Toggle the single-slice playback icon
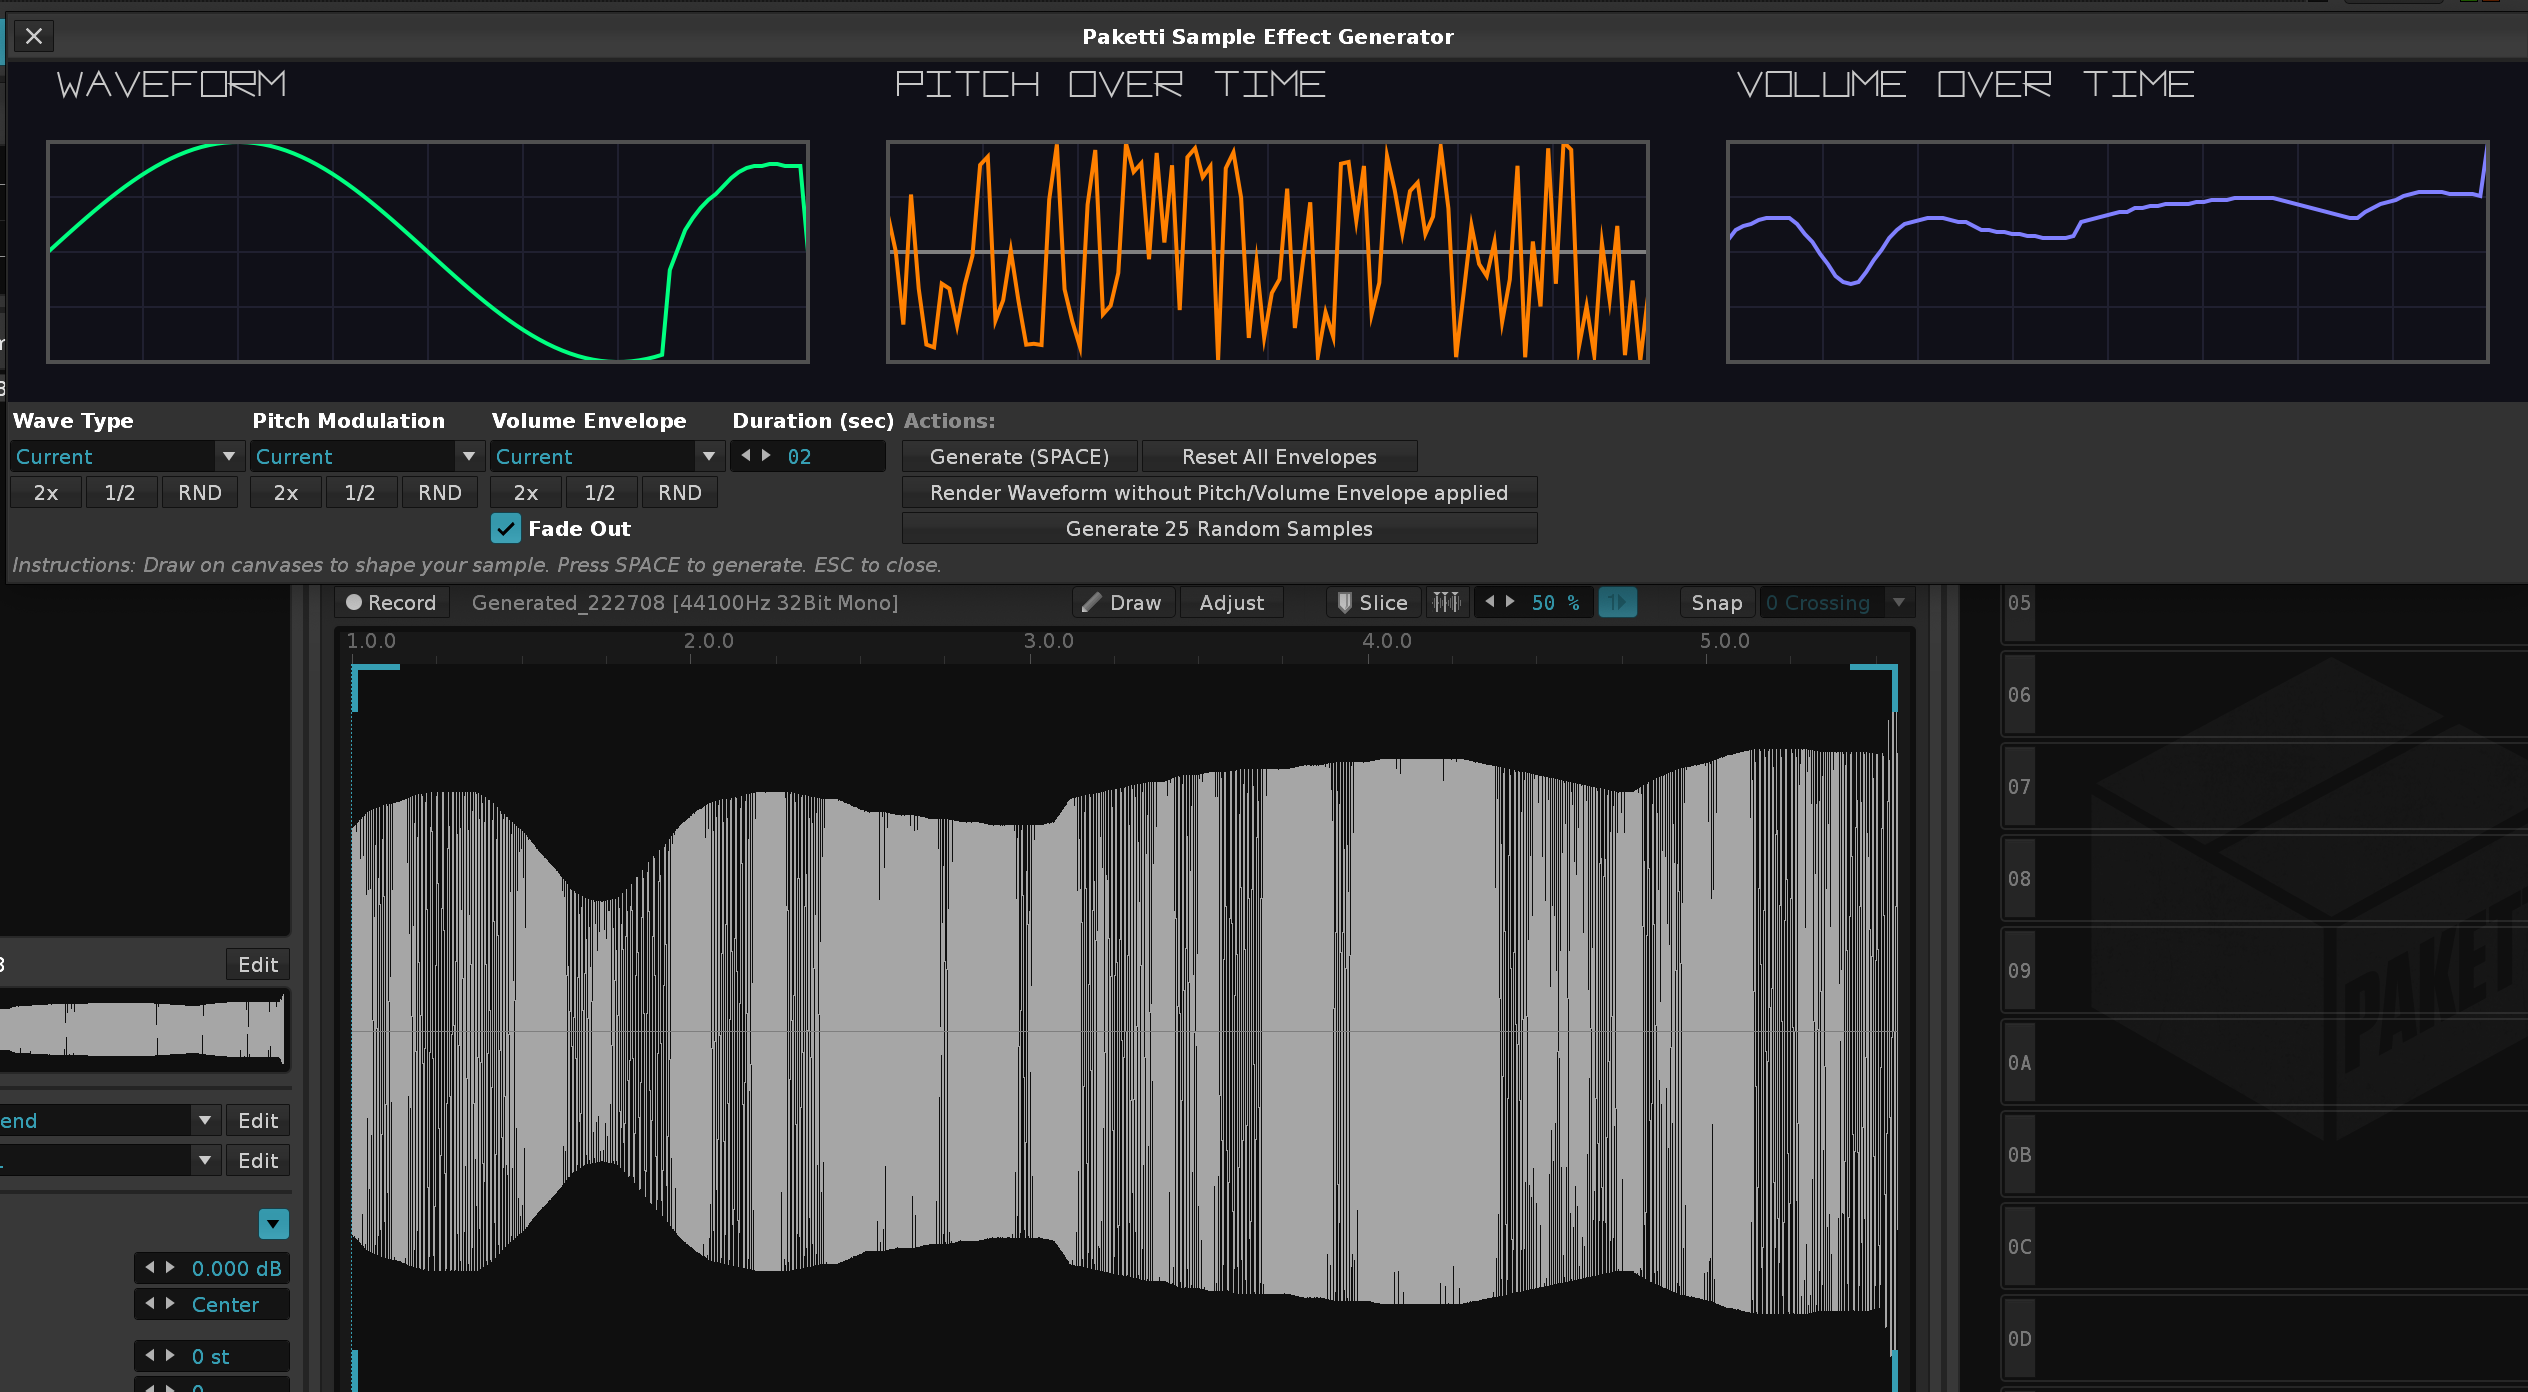The height and width of the screenshot is (1392, 2528). click(x=1616, y=603)
